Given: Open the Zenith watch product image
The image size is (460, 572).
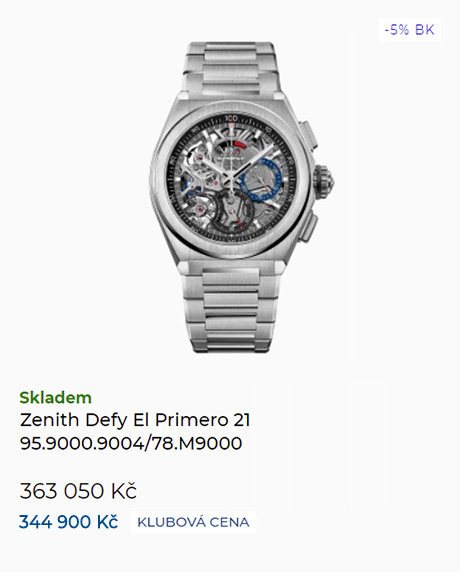Looking at the screenshot, I should click(x=242, y=197).
